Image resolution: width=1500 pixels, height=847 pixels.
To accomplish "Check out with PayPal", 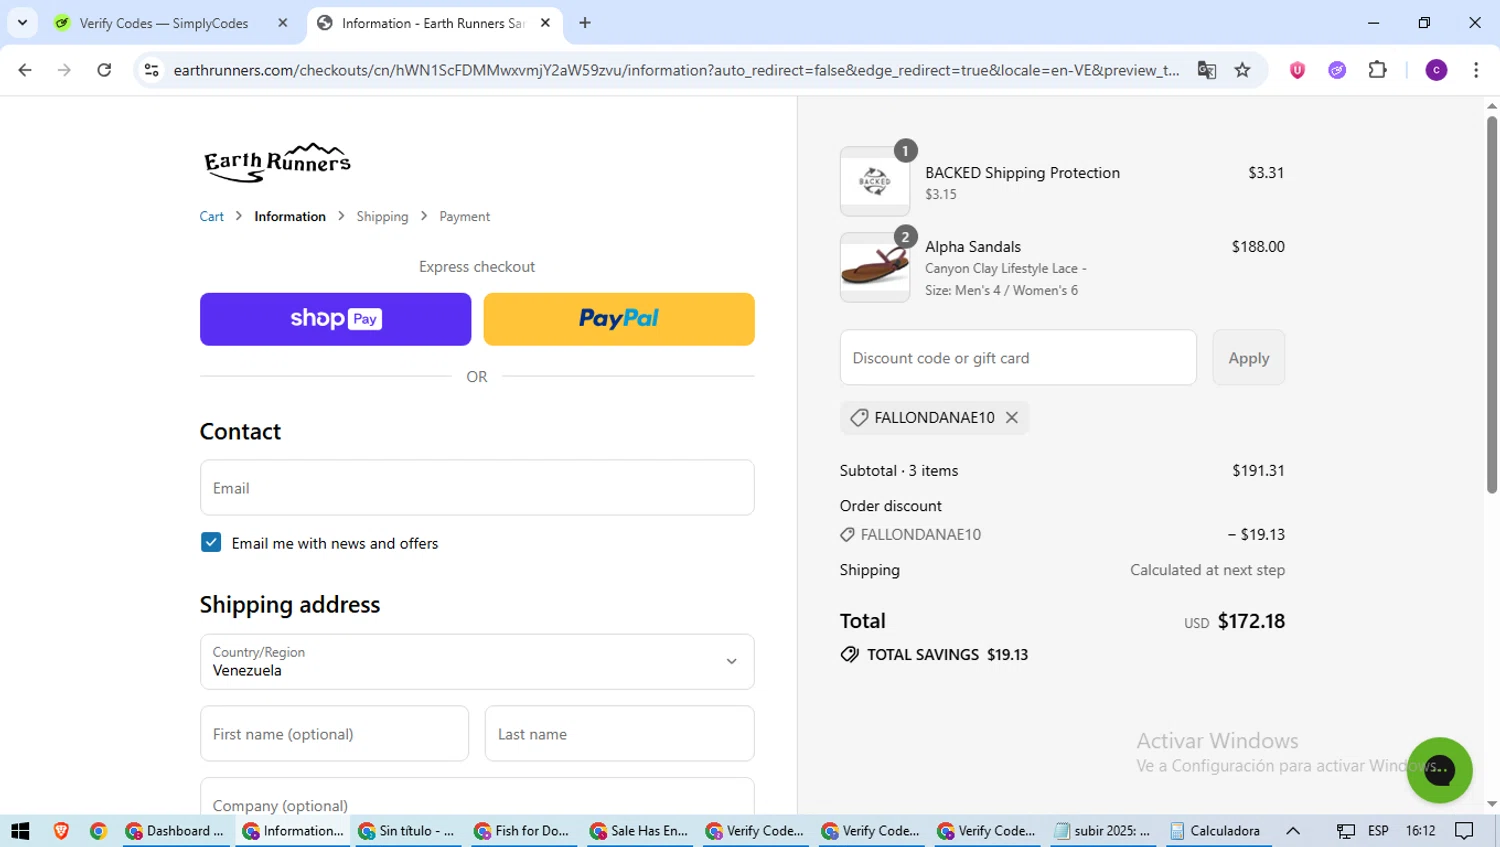I will coord(619,319).
